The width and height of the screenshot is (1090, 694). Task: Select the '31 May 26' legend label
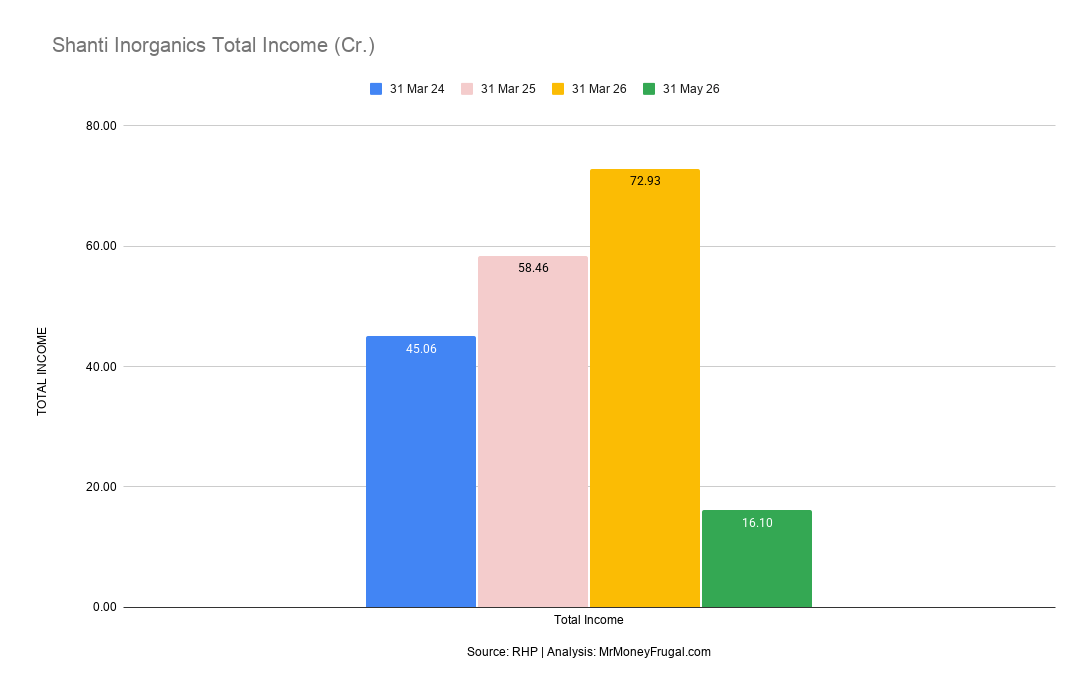[691, 89]
